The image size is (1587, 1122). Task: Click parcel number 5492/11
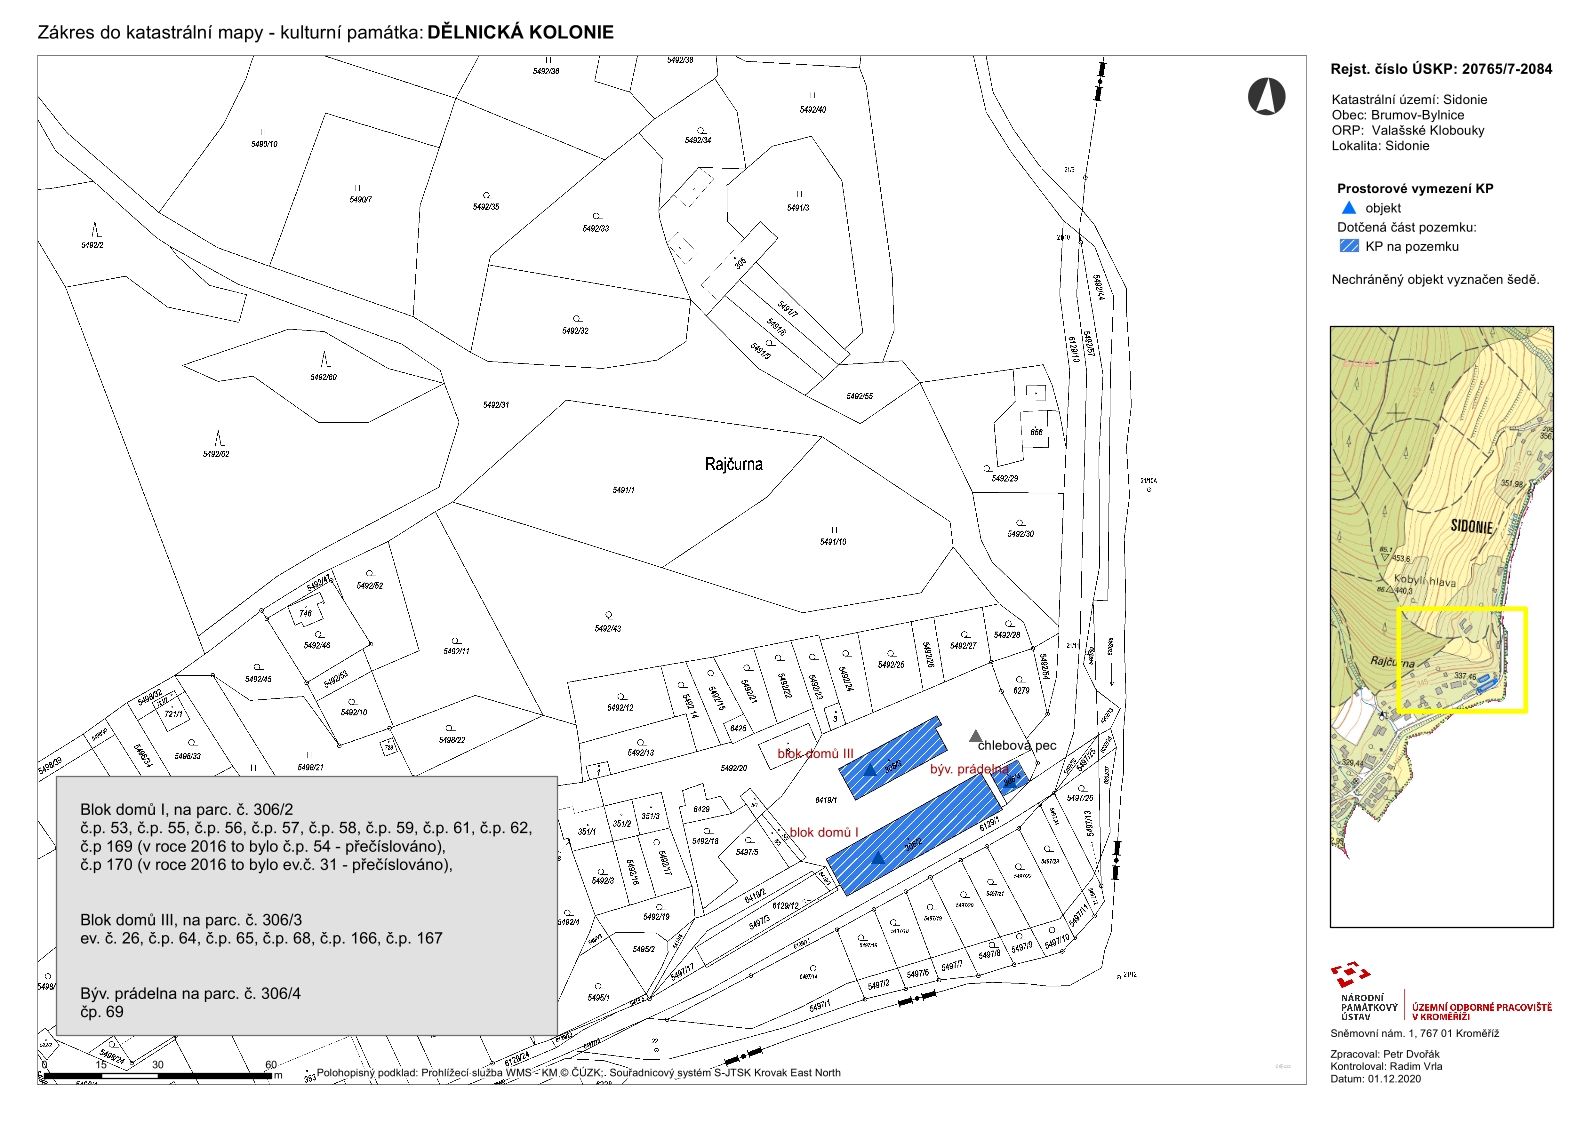coord(456,651)
